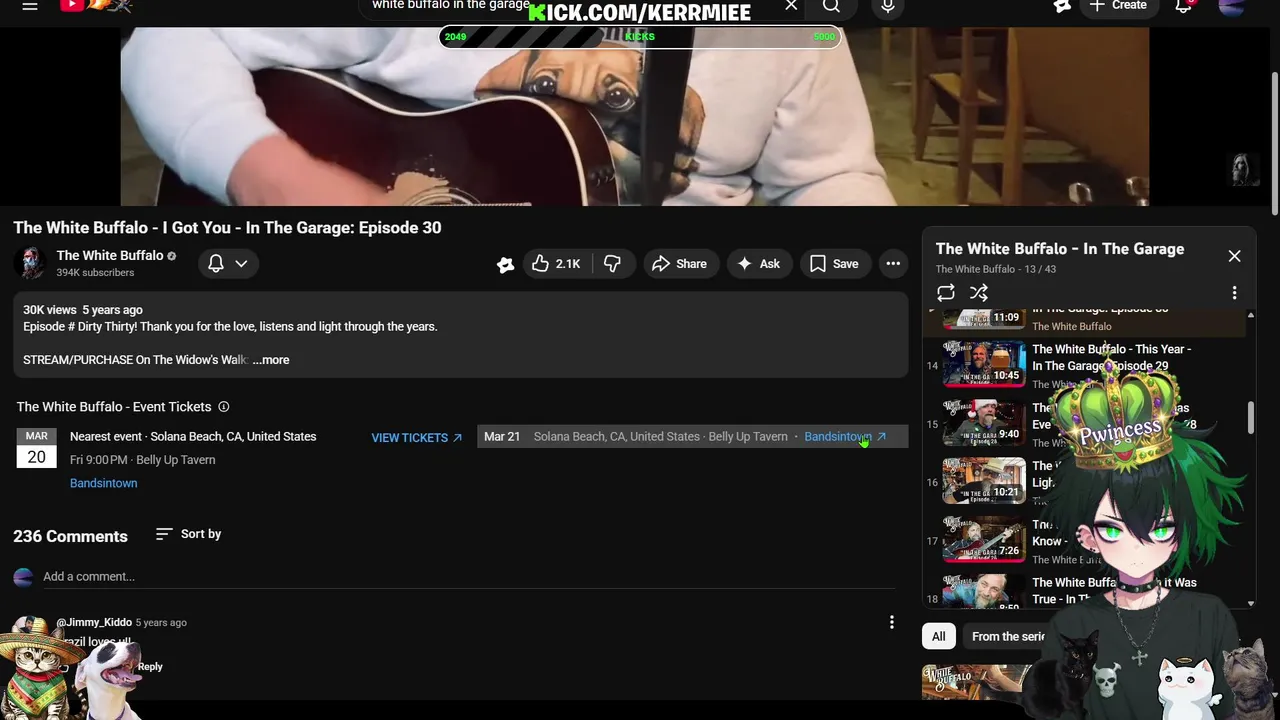Viewport: 1280px width, 720px height.
Task: Click the currently playing 11:09 playlist thumbnail
Action: click(x=984, y=318)
